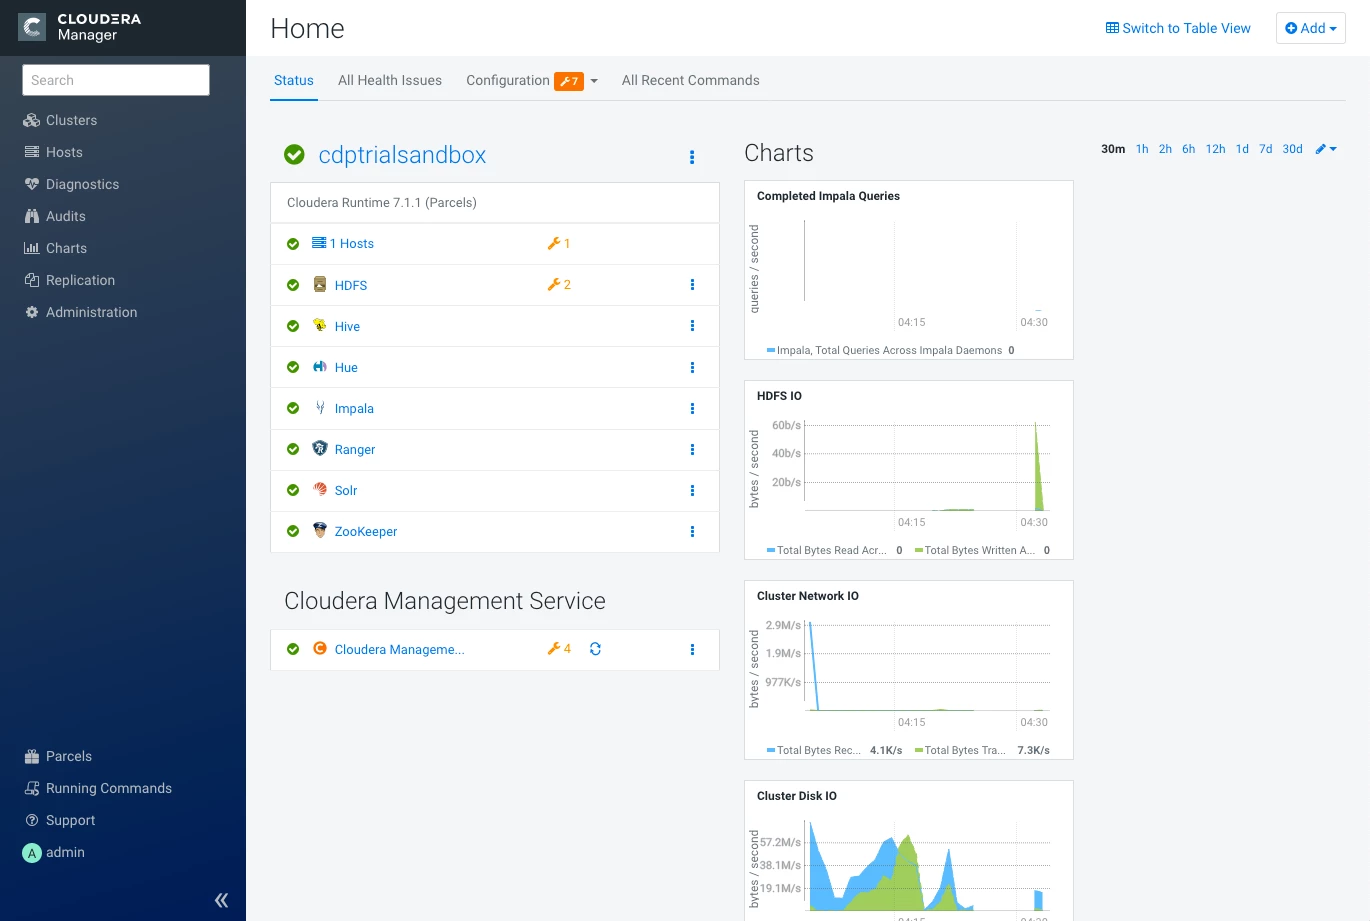Select the Status tab
This screenshot has height=921, width=1370.
pyautogui.click(x=294, y=81)
